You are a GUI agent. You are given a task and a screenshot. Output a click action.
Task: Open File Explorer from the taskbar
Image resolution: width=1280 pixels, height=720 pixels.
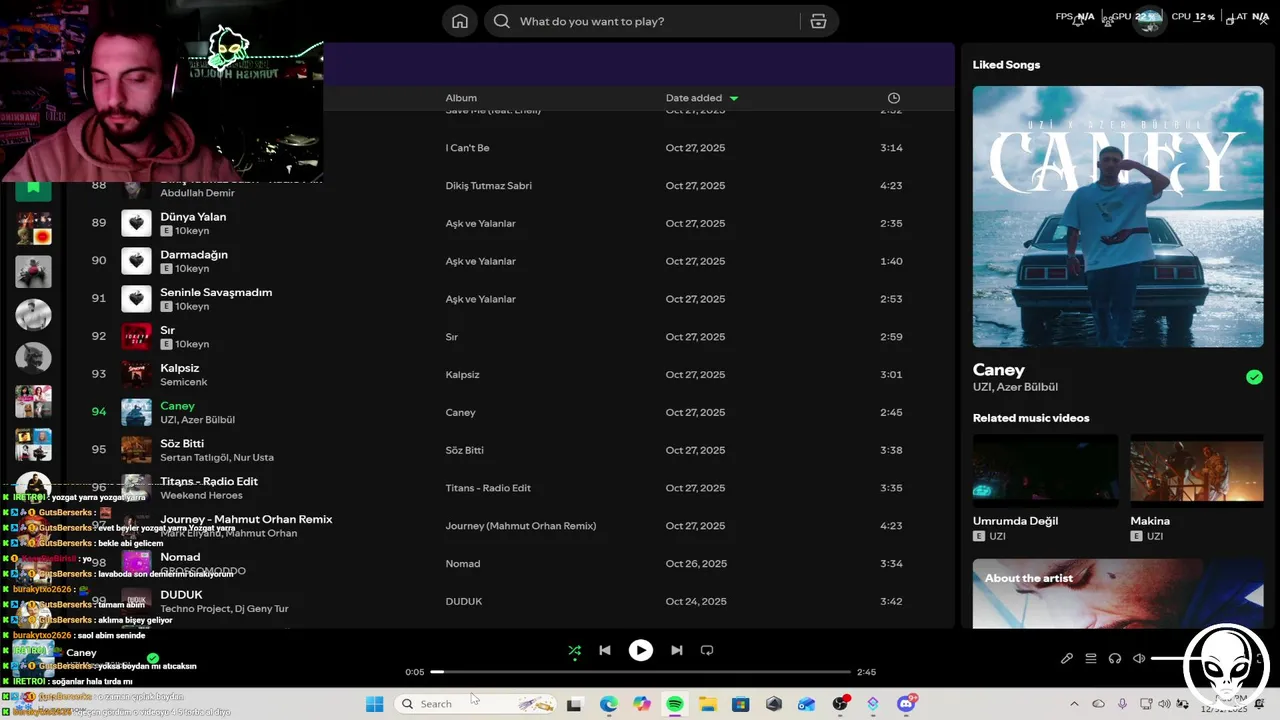707,704
